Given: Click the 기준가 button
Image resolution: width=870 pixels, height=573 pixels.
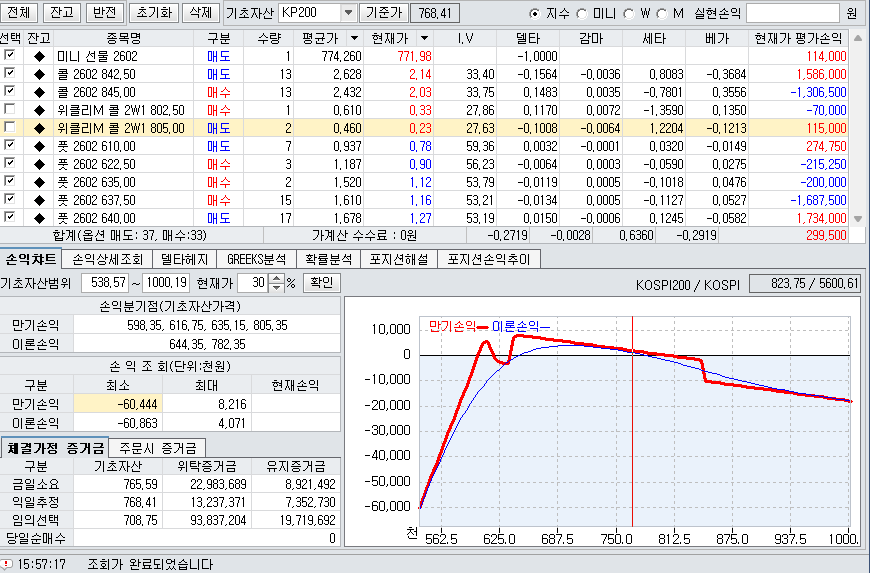Looking at the screenshot, I should (383, 12).
